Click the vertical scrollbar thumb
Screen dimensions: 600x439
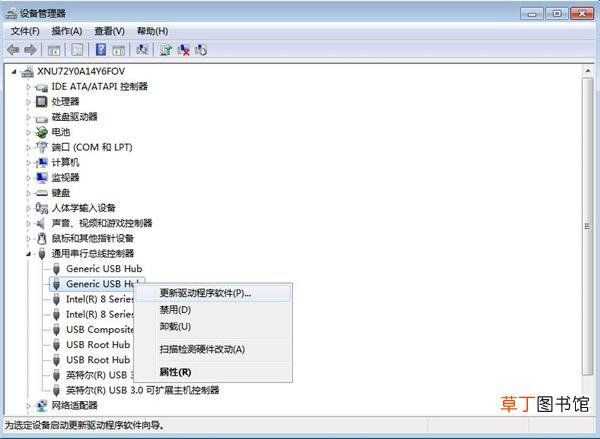587,227
